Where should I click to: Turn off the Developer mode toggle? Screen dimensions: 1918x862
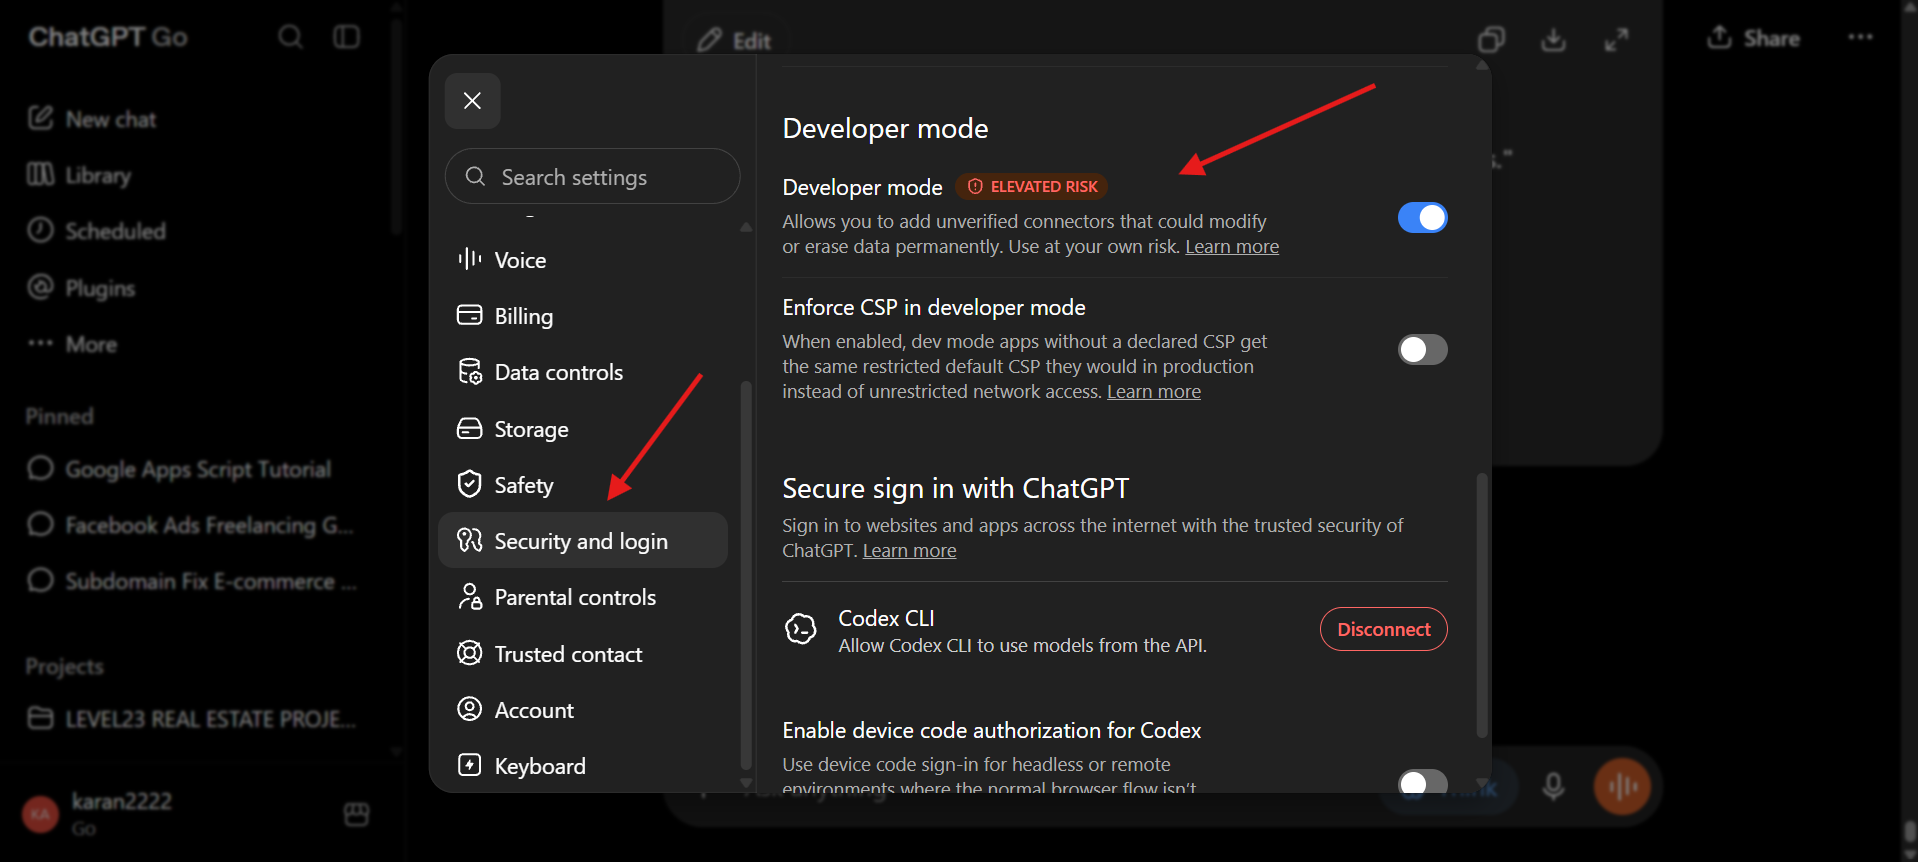1422,218
